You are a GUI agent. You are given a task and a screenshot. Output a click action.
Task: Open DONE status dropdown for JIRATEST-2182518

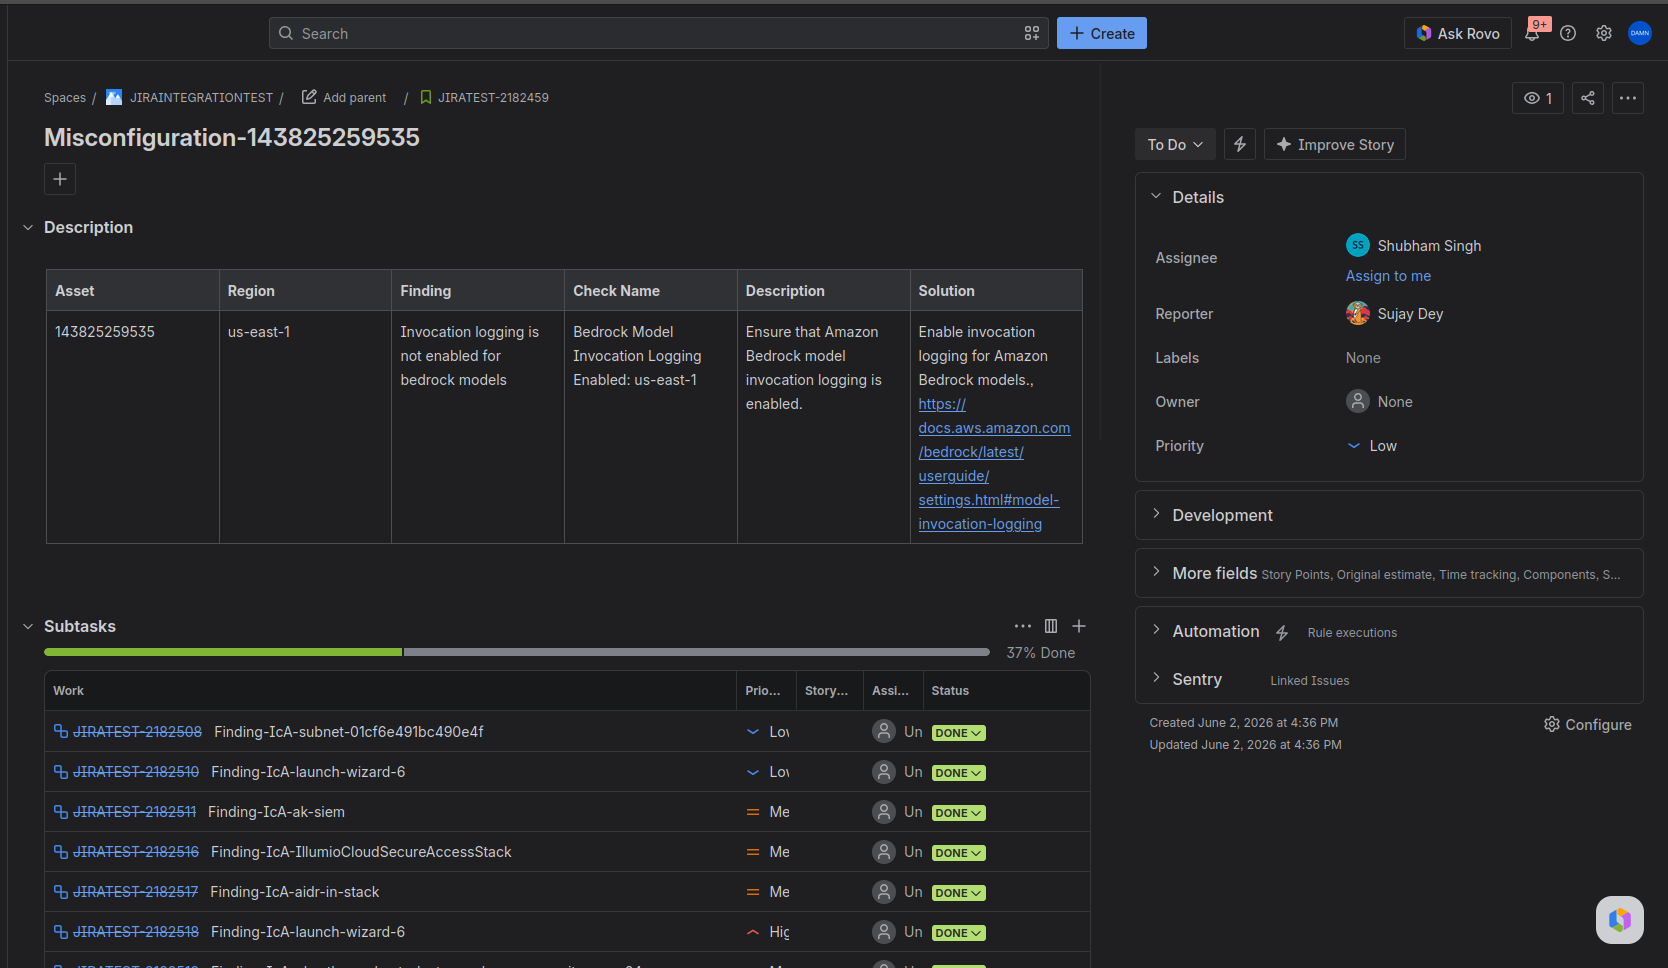[x=959, y=933]
